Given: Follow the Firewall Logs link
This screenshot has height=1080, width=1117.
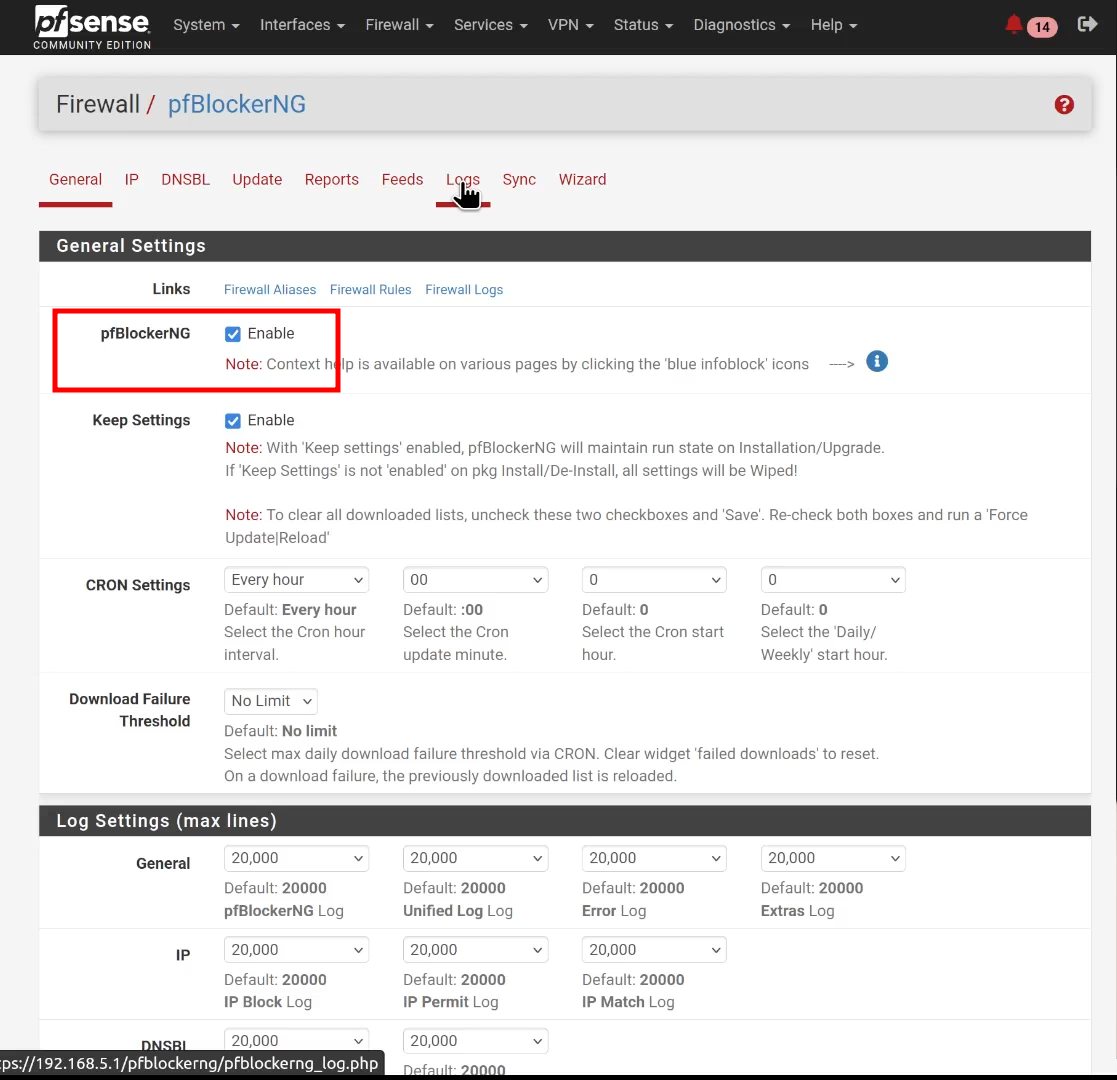Looking at the screenshot, I should (x=464, y=290).
